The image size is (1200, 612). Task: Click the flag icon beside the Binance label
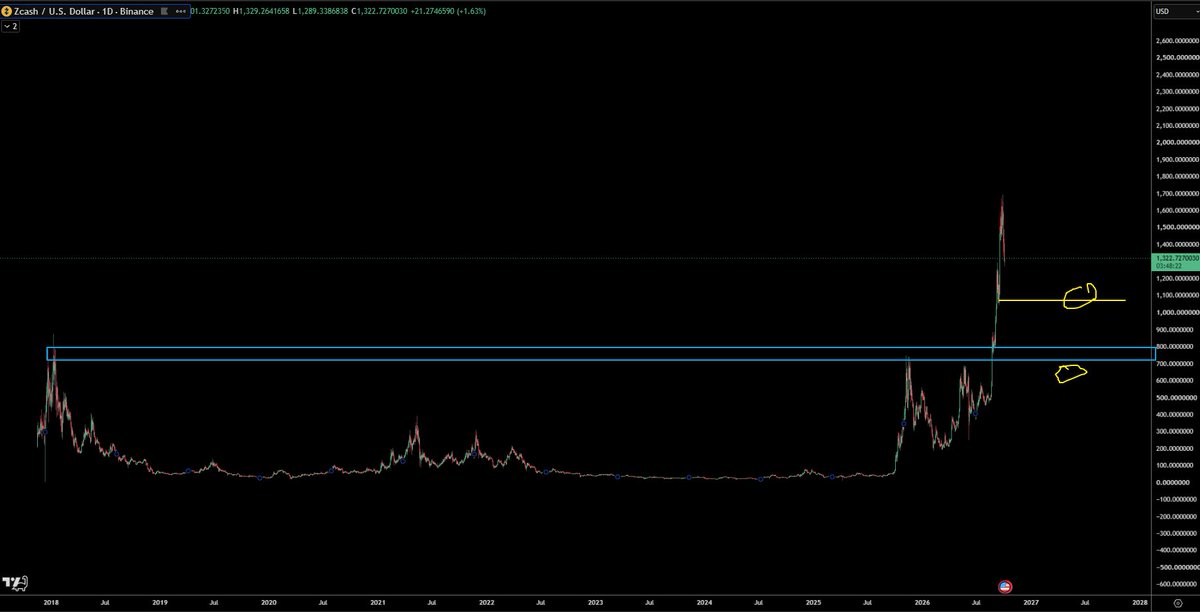coord(164,11)
